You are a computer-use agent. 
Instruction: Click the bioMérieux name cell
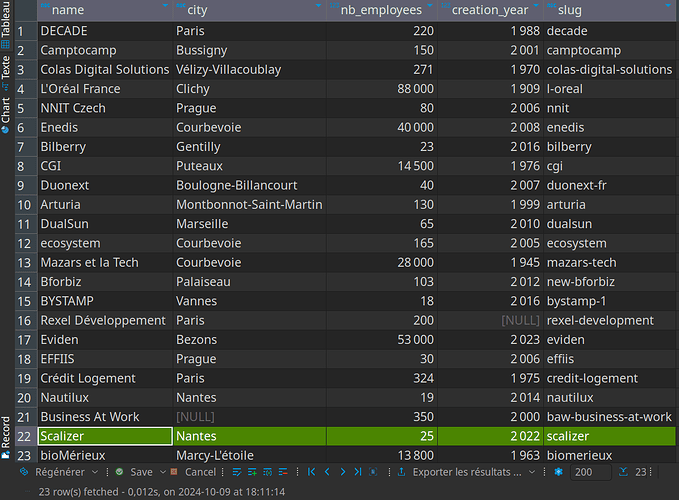click(x=105, y=455)
